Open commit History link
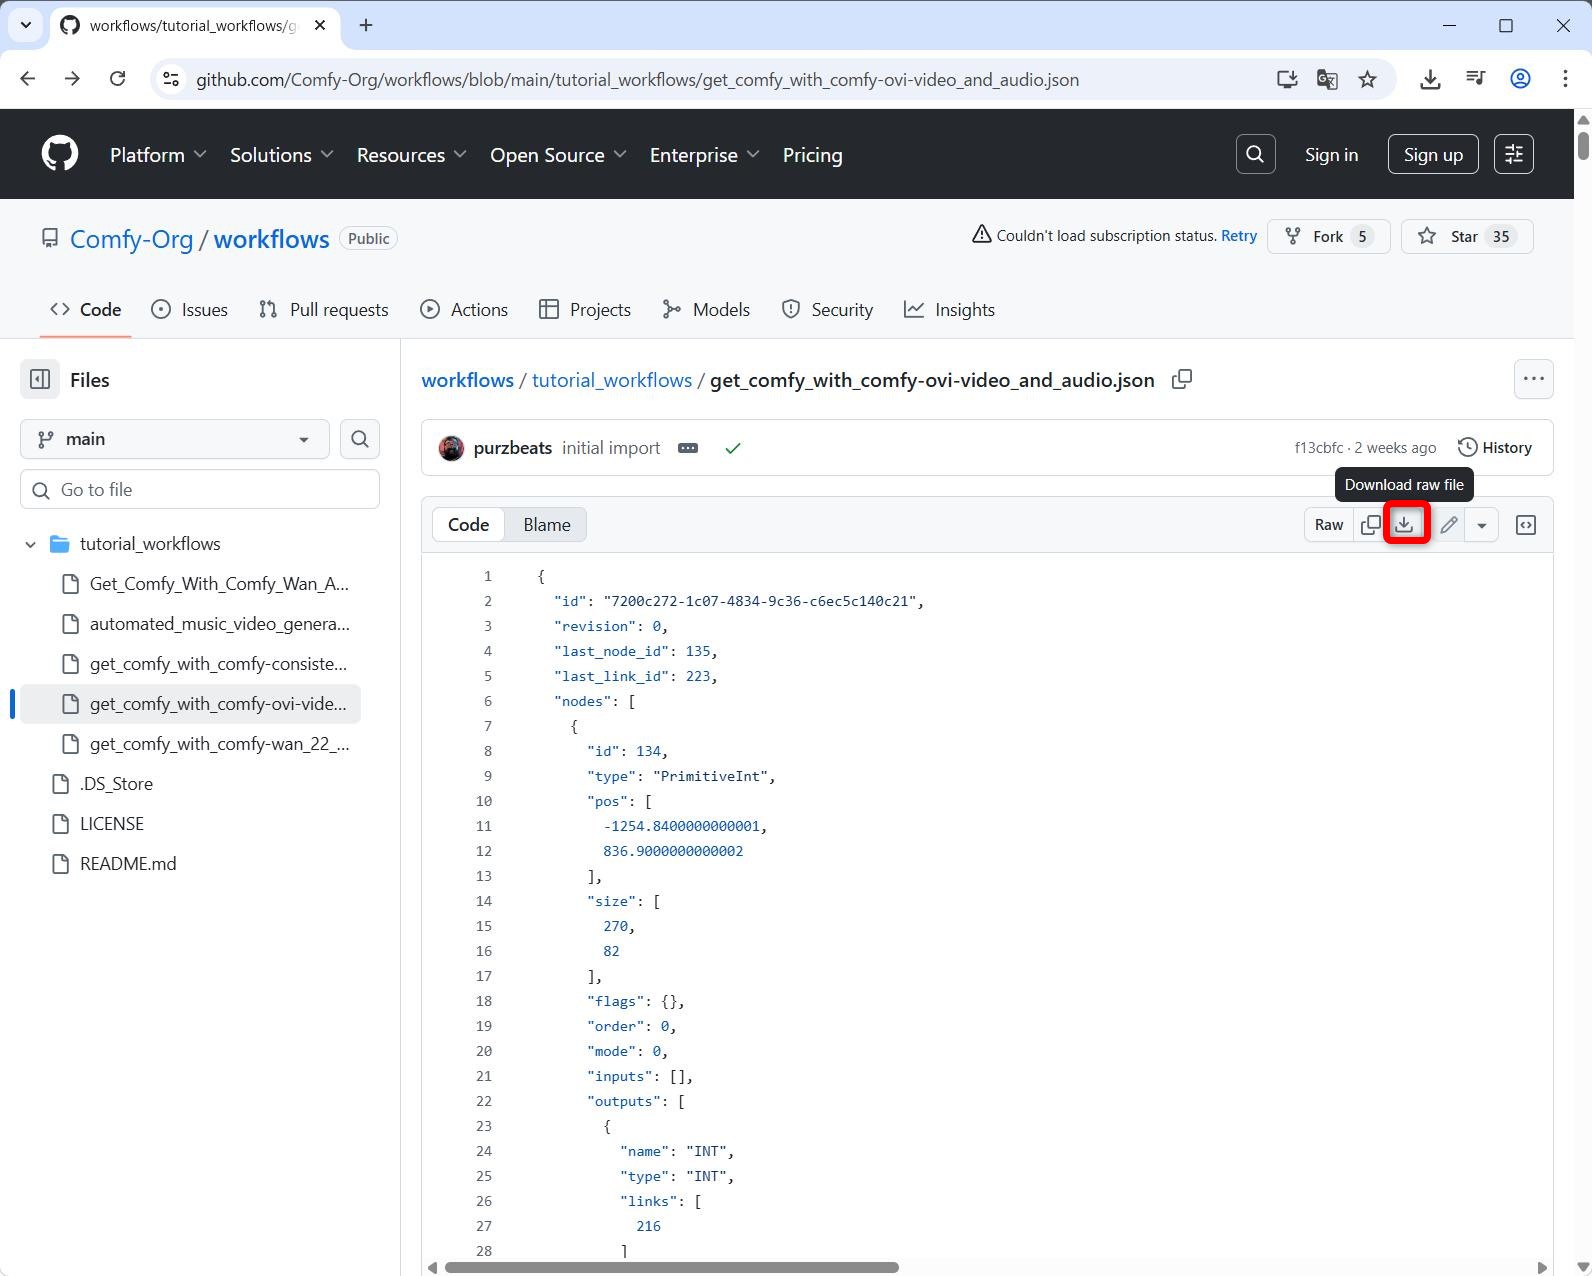 [x=1495, y=448]
